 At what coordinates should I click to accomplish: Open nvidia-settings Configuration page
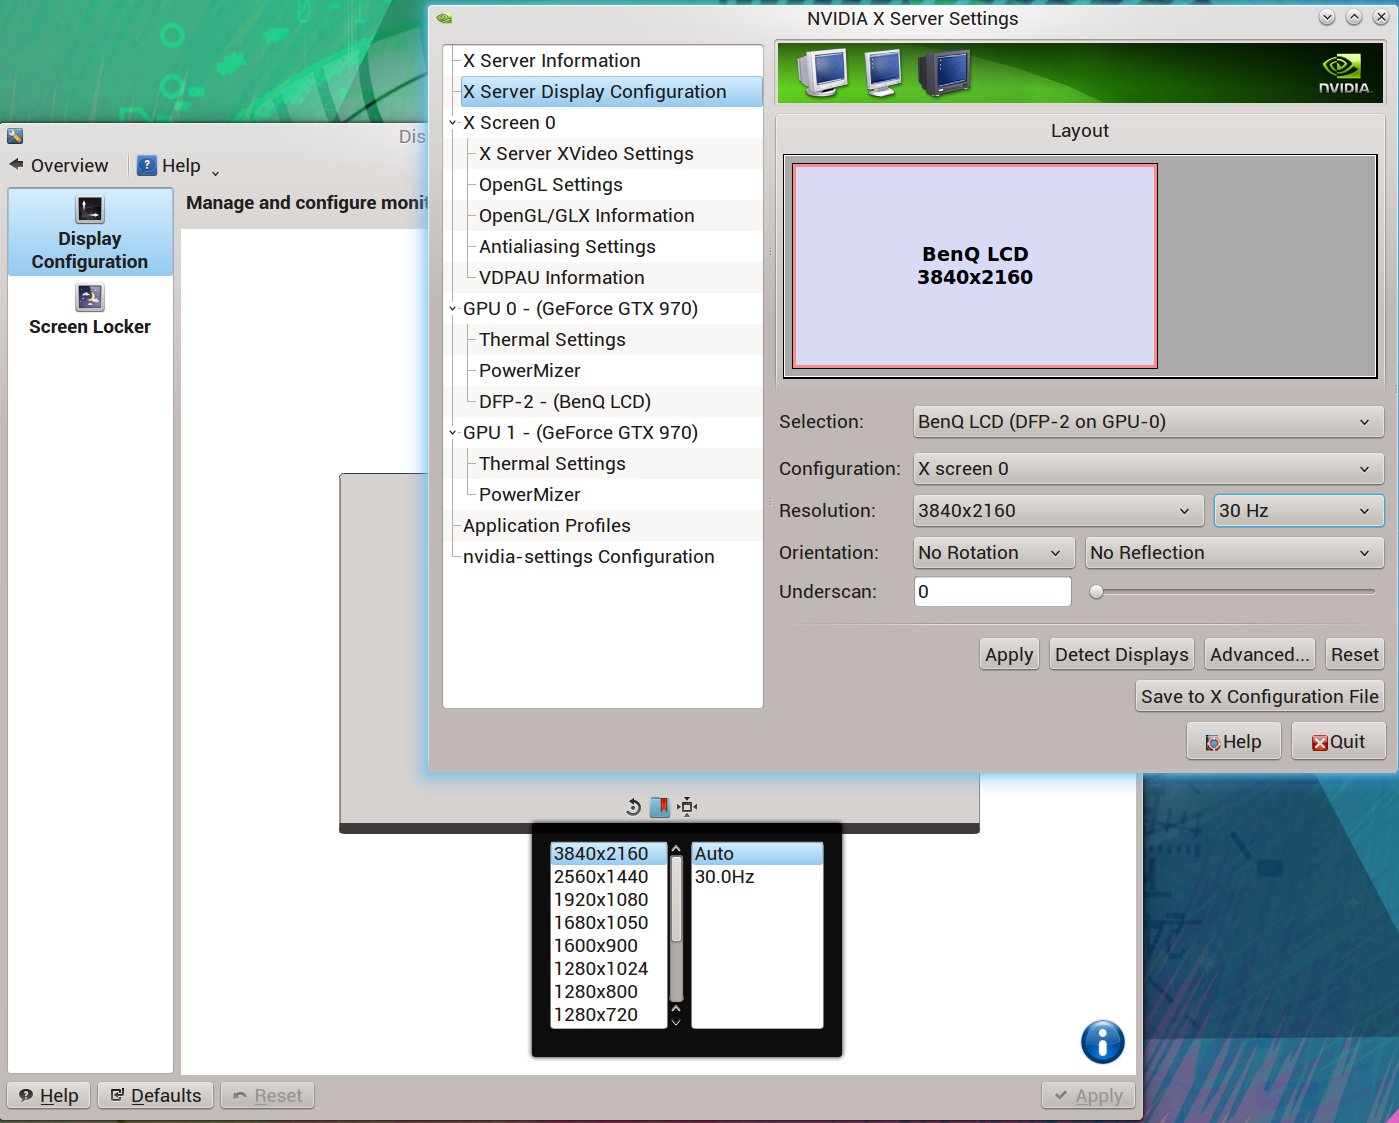(588, 557)
